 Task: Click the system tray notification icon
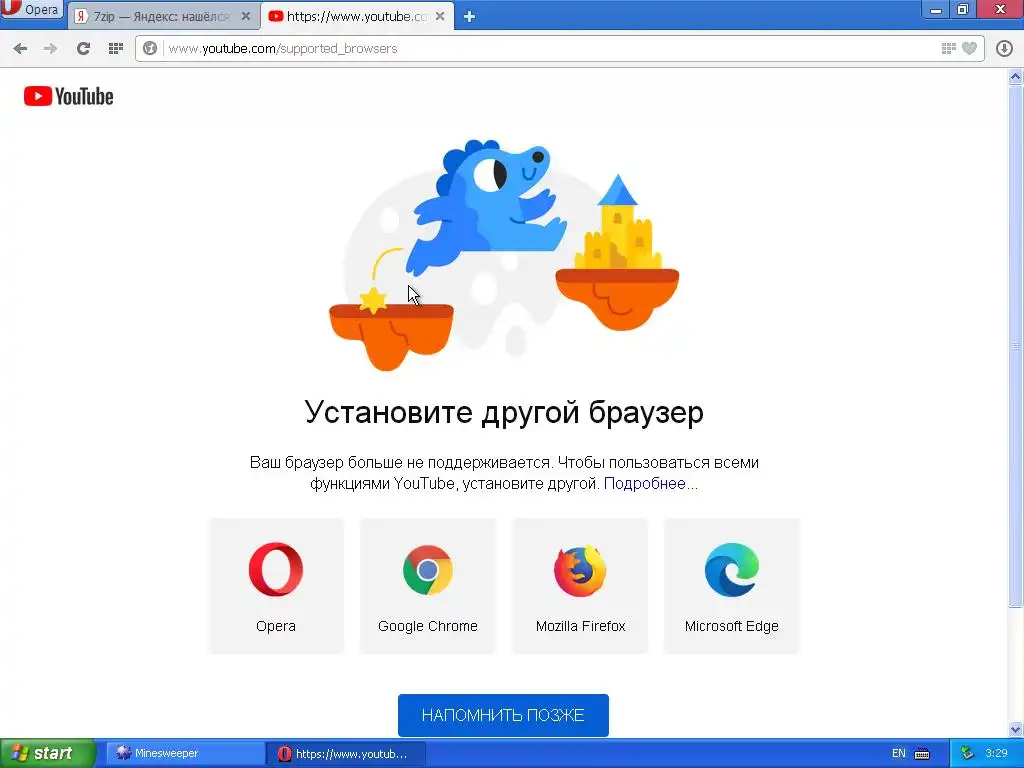[x=967, y=753]
